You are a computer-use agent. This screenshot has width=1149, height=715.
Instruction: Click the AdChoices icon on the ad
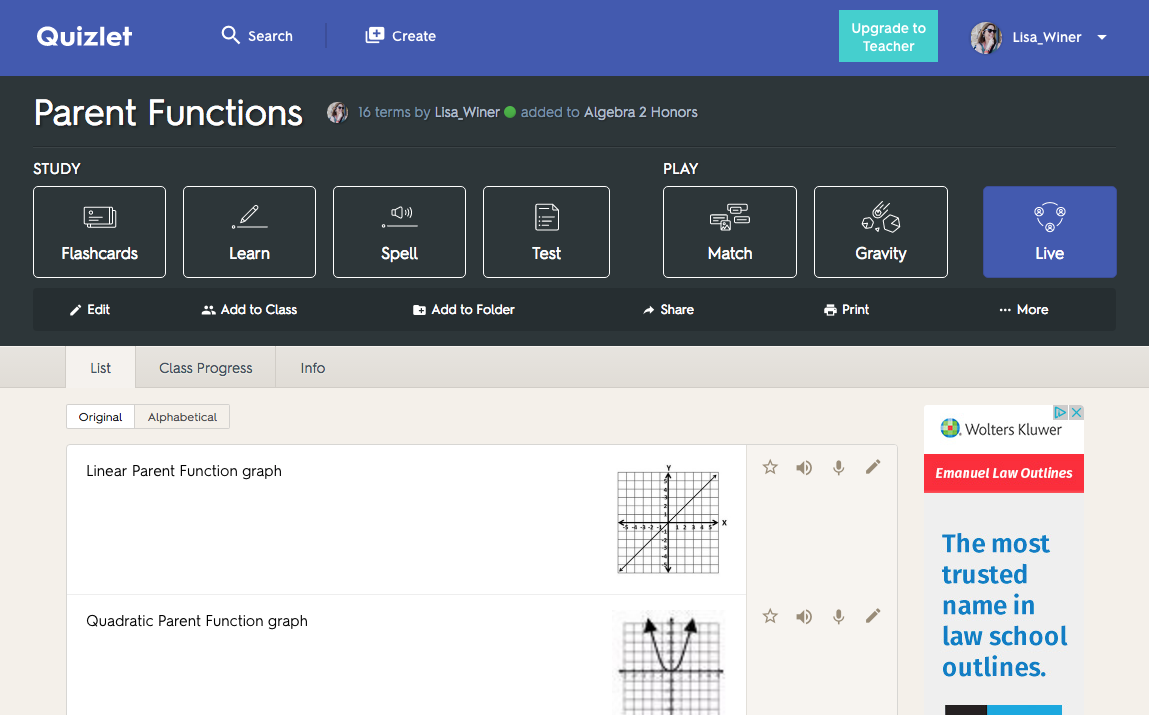pyautogui.click(x=1060, y=412)
